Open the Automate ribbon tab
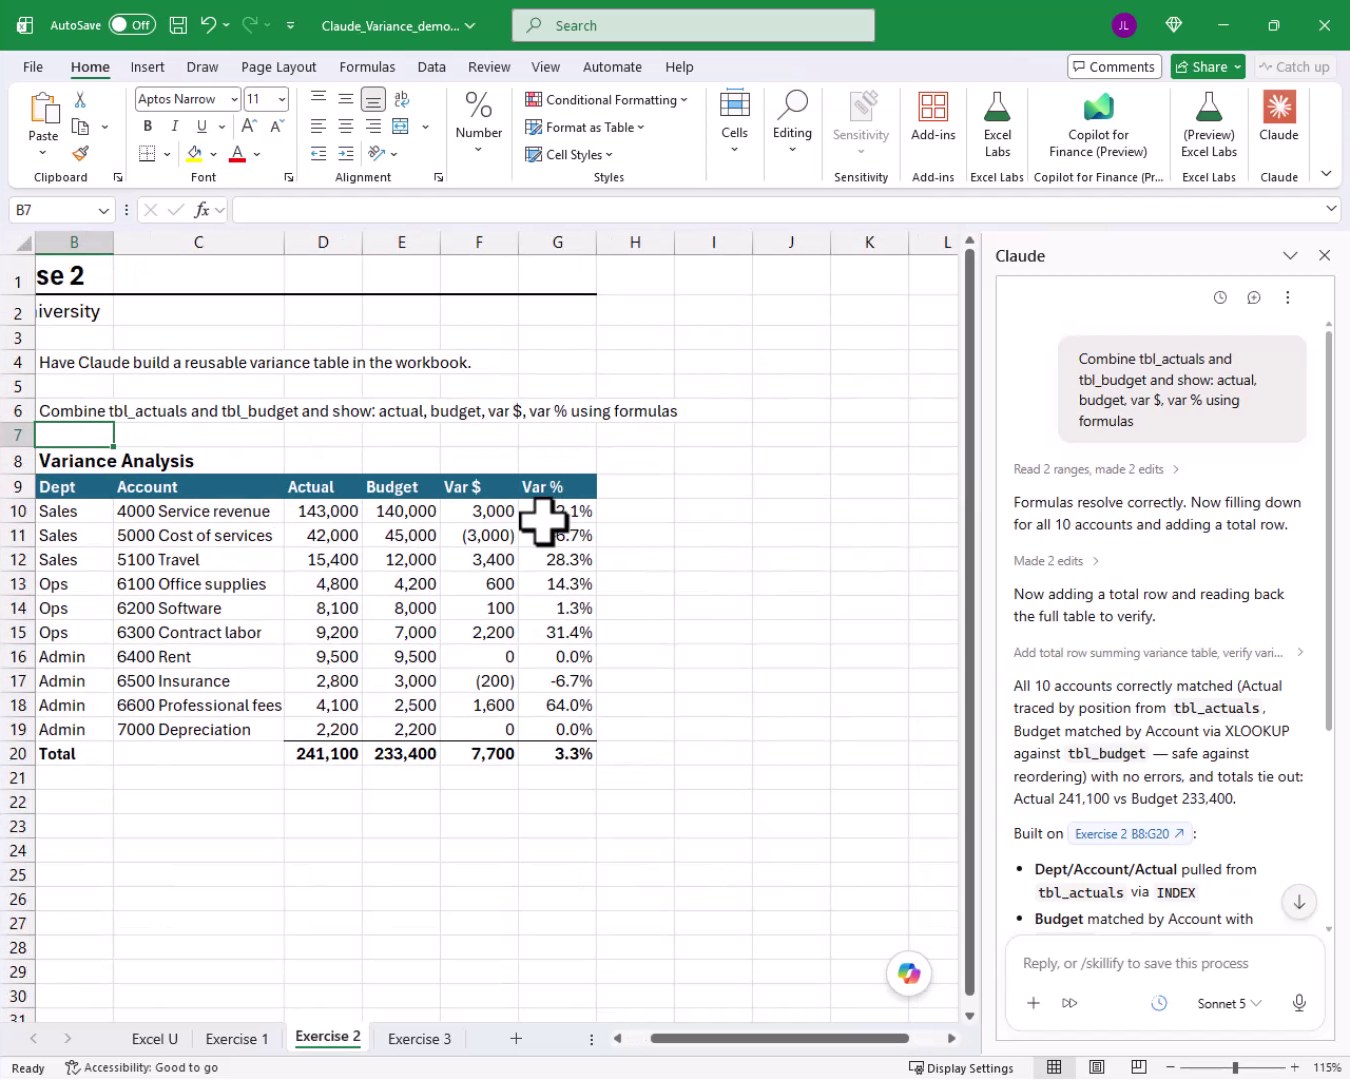 point(612,67)
